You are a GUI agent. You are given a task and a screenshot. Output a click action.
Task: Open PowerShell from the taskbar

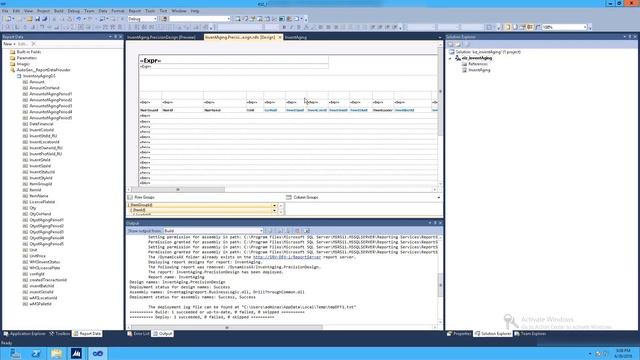click(36, 353)
